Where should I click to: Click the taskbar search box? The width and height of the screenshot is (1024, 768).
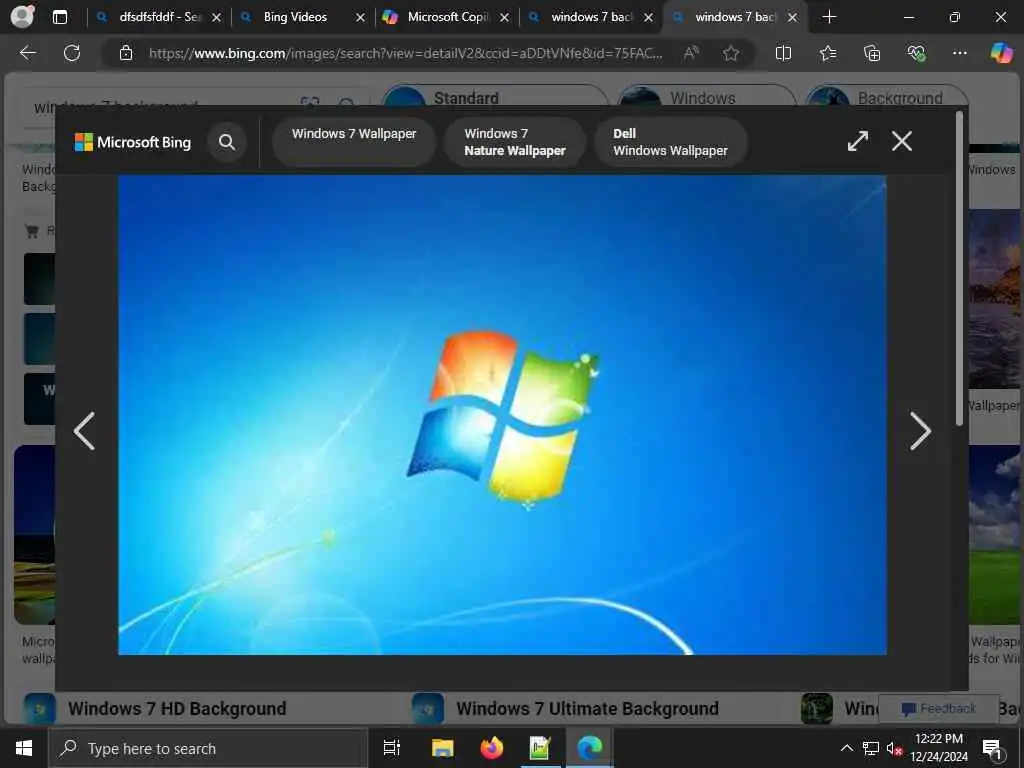click(208, 748)
